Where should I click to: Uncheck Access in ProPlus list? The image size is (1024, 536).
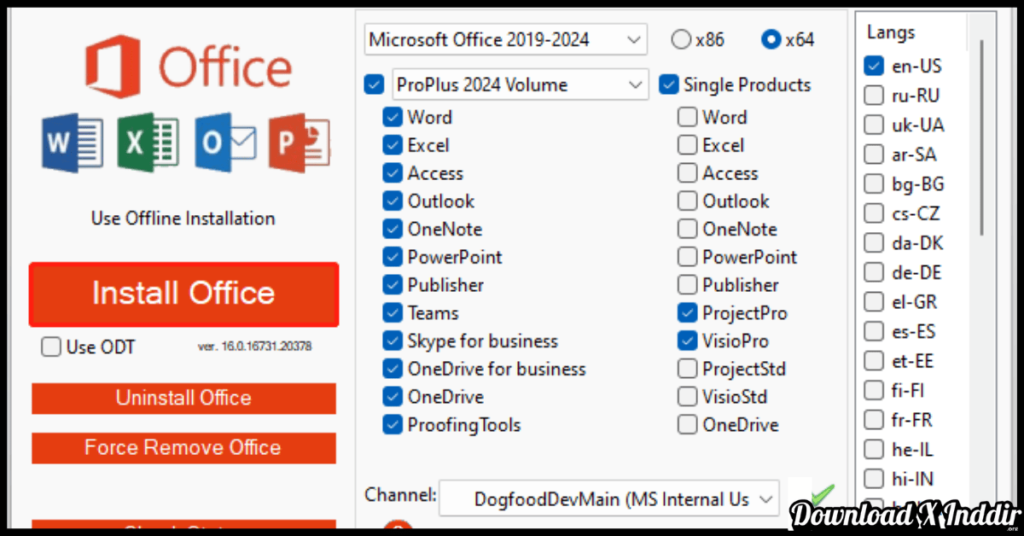pyautogui.click(x=392, y=173)
